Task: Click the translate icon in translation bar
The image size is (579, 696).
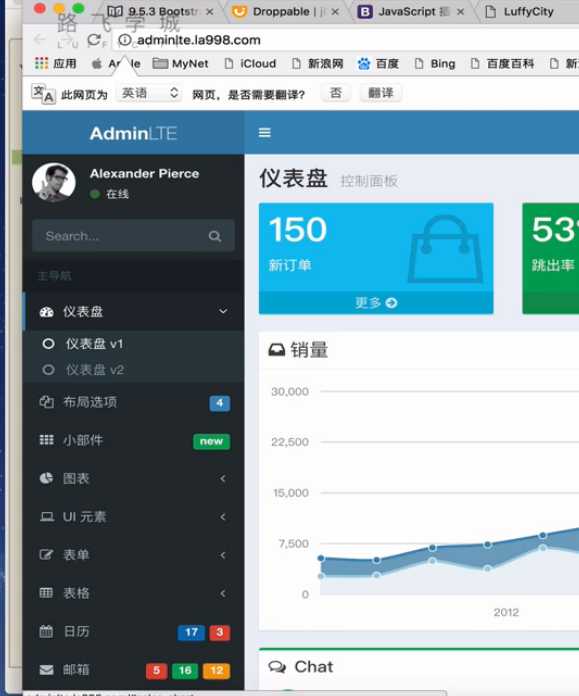Action: 43,94
